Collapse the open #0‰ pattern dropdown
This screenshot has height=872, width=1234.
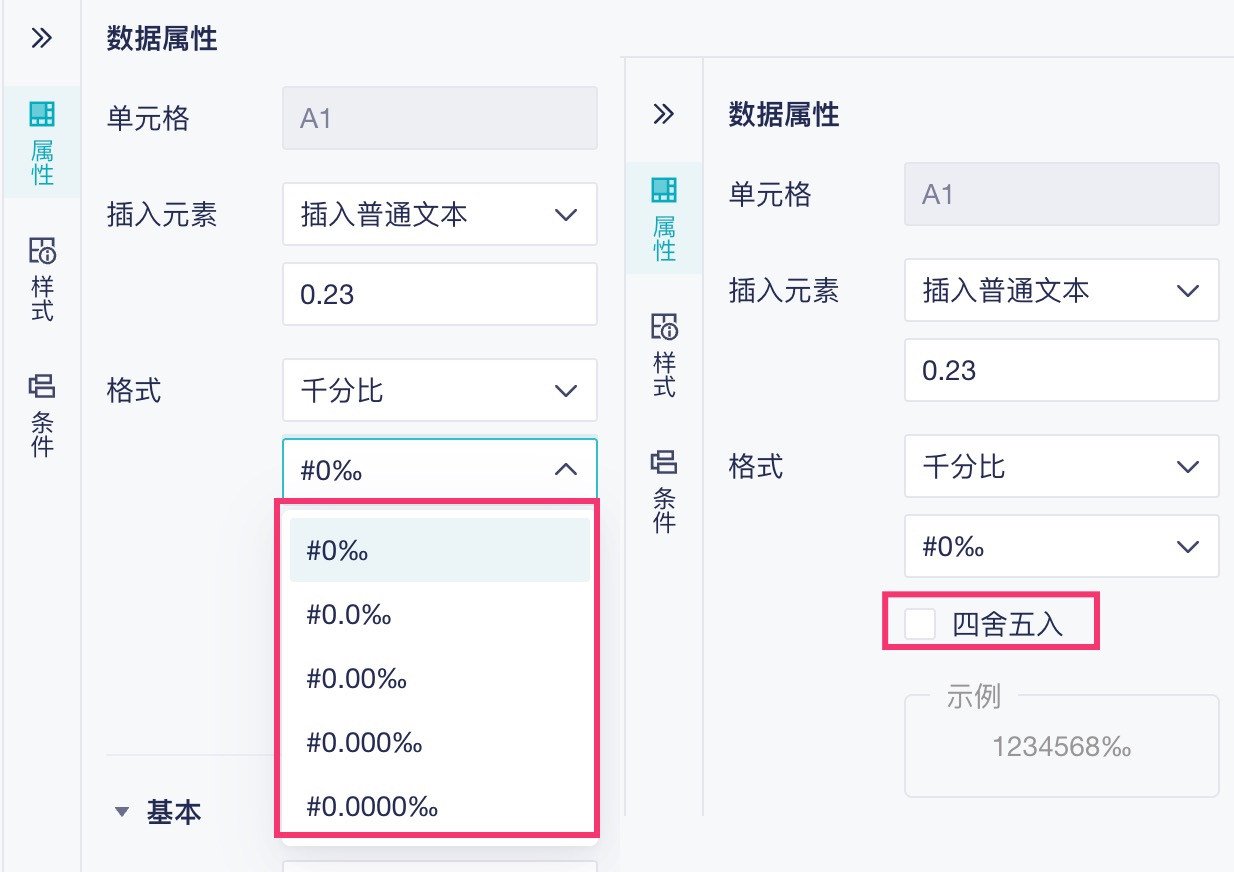pyautogui.click(x=565, y=469)
